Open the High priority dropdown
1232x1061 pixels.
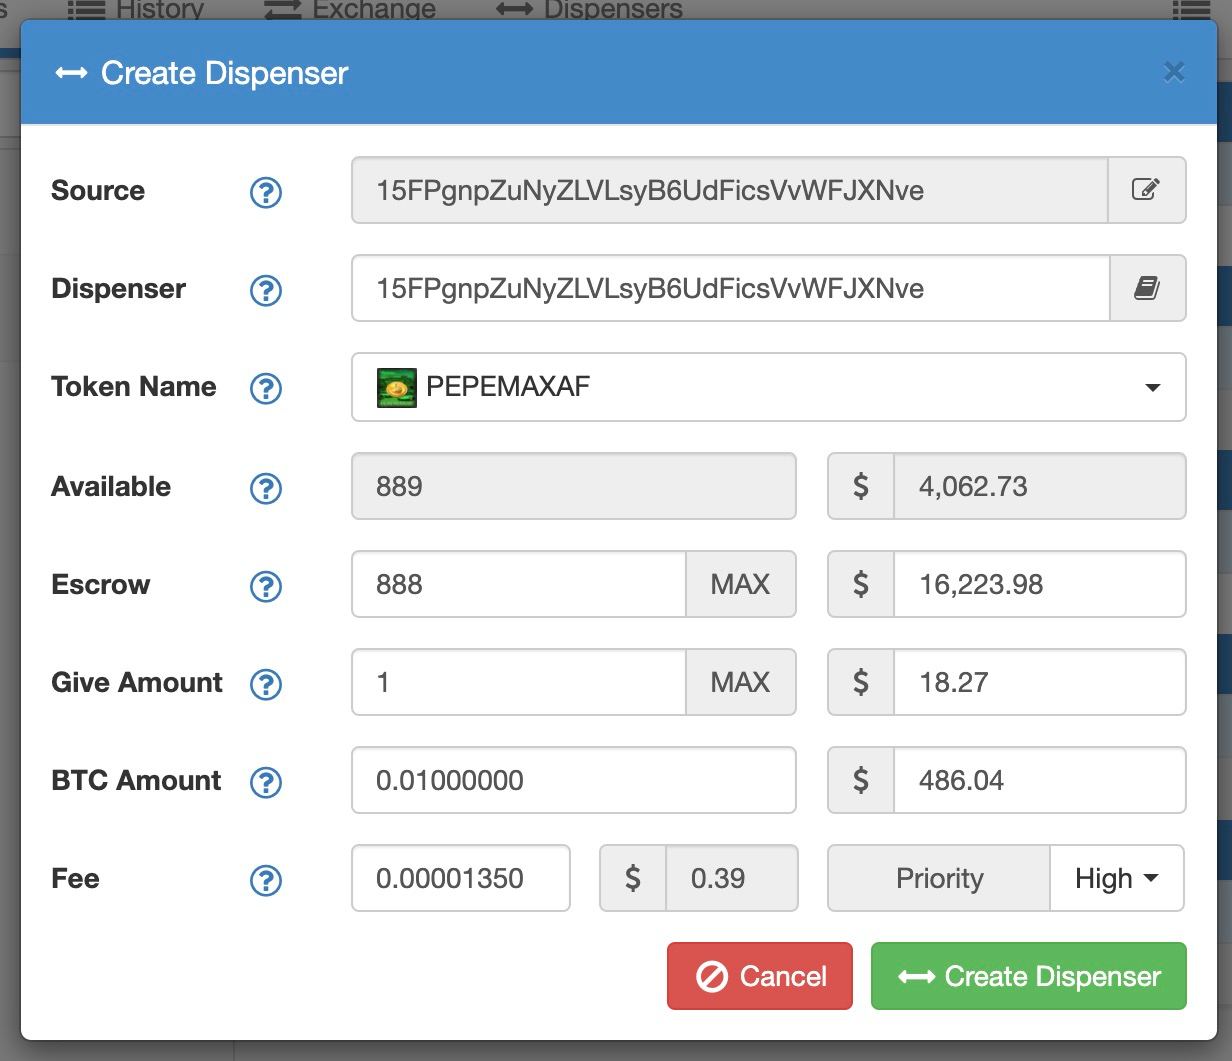(1116, 878)
